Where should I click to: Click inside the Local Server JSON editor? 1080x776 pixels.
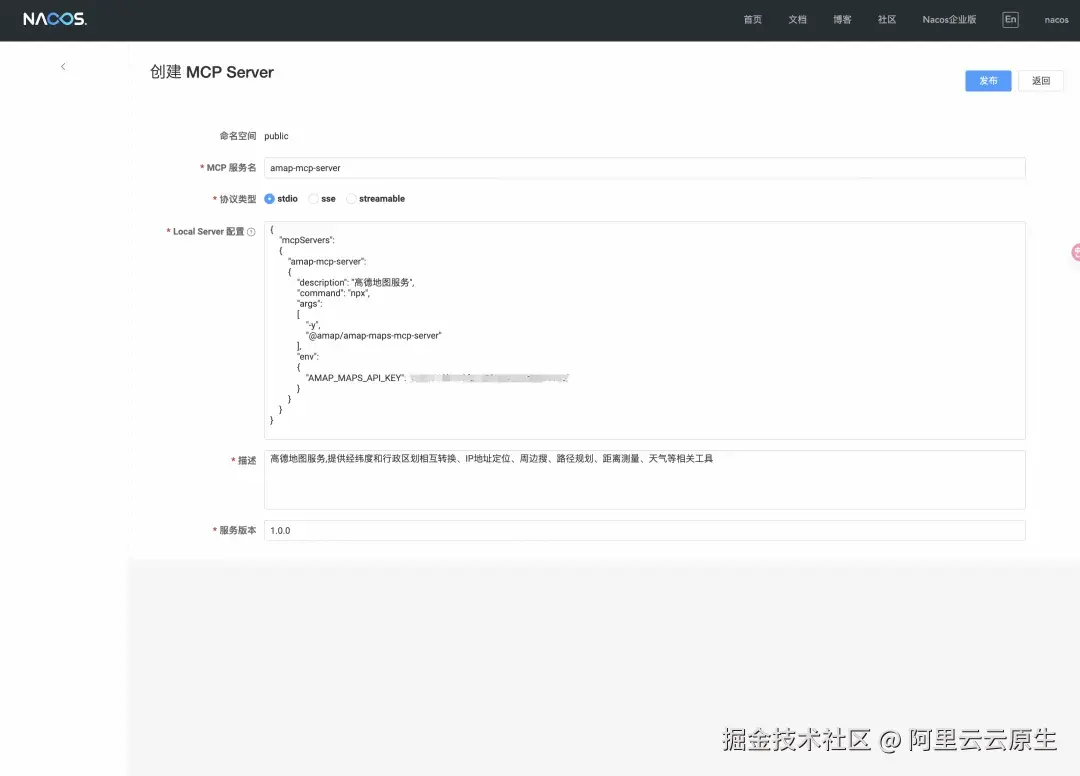pyautogui.click(x=645, y=331)
